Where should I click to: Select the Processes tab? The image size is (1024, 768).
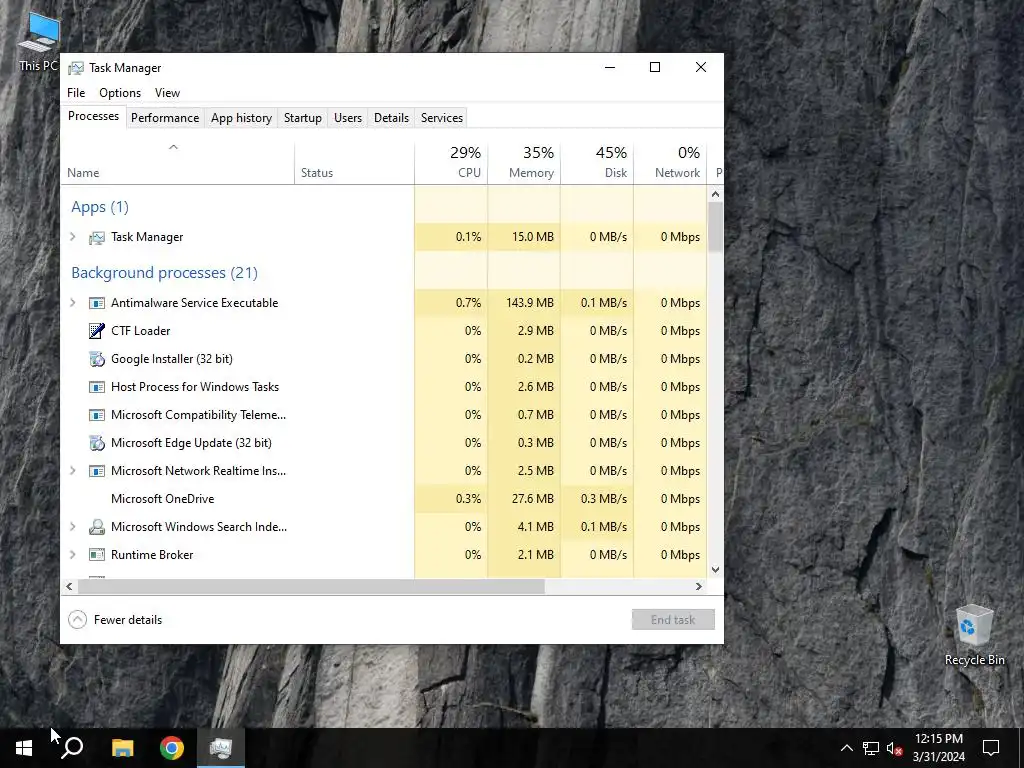(93, 116)
